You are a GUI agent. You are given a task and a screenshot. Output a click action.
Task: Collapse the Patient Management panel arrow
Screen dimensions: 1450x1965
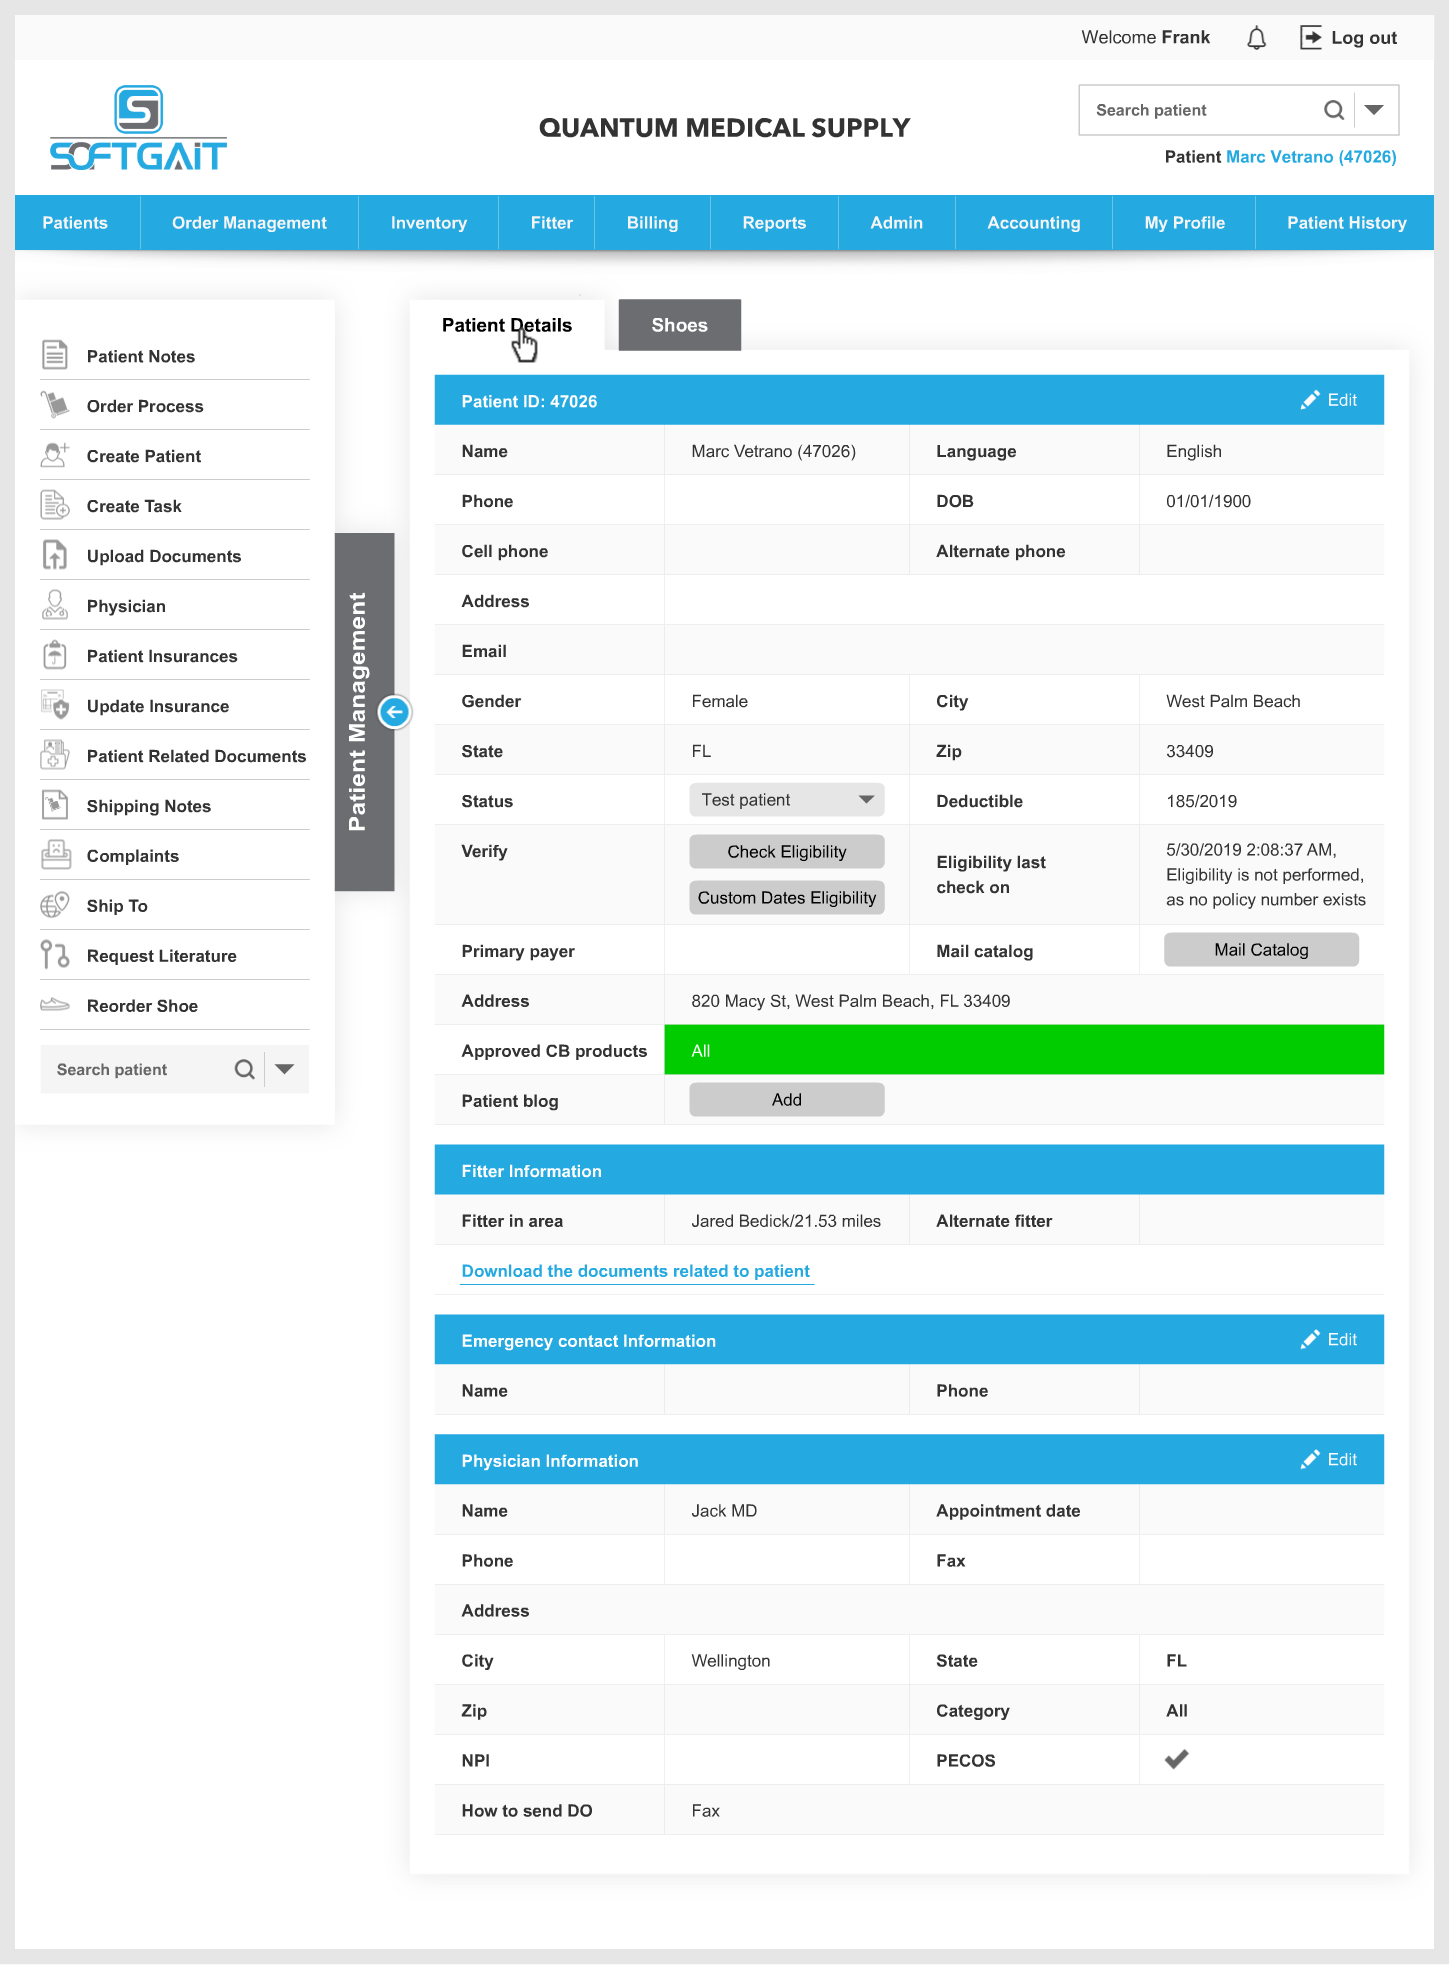(x=394, y=712)
